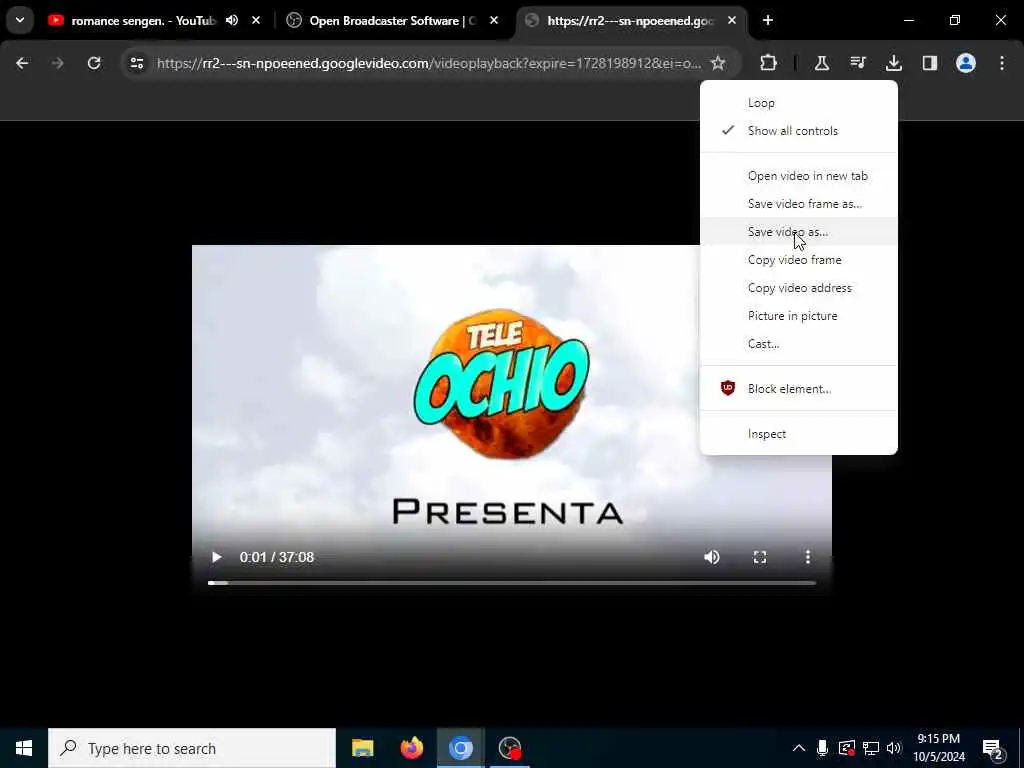This screenshot has width=1024, height=768.
Task: Open Chrome taskbar icon
Action: point(460,748)
